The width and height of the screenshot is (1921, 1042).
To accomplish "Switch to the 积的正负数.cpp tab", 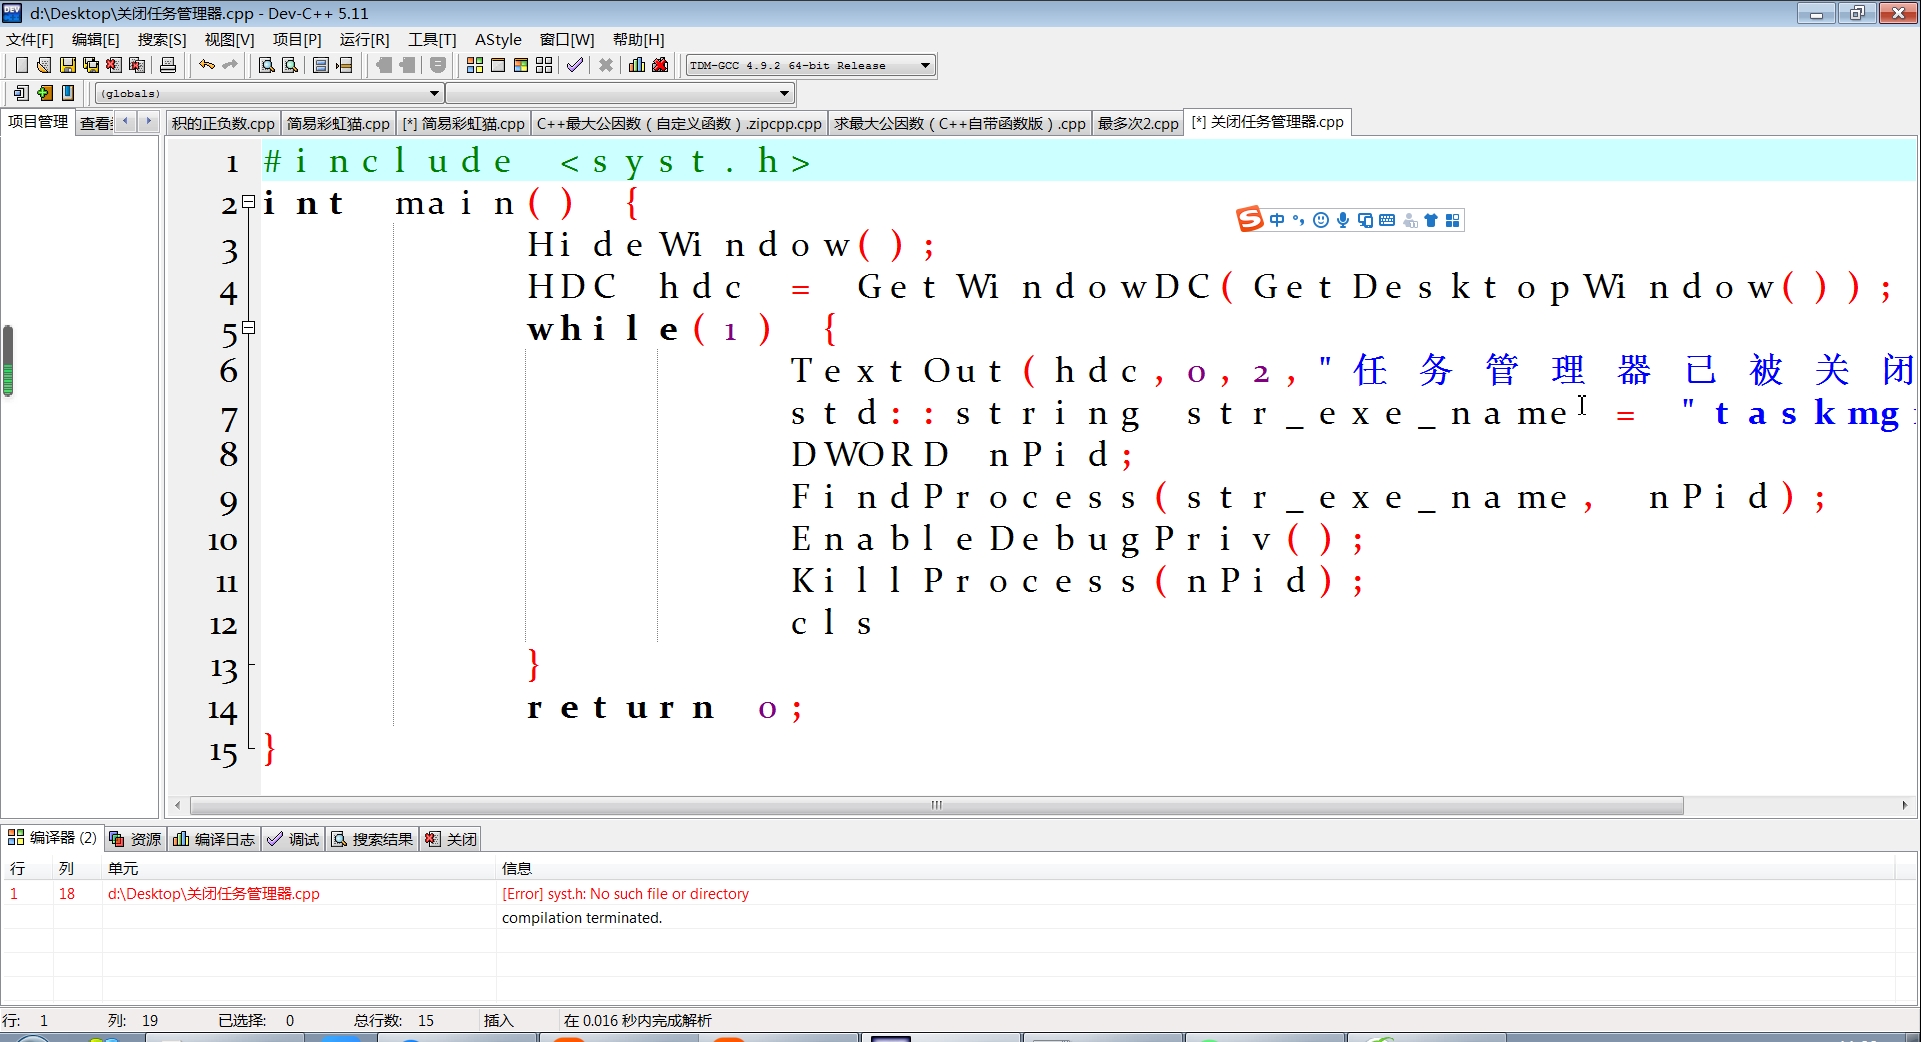I will 223,123.
